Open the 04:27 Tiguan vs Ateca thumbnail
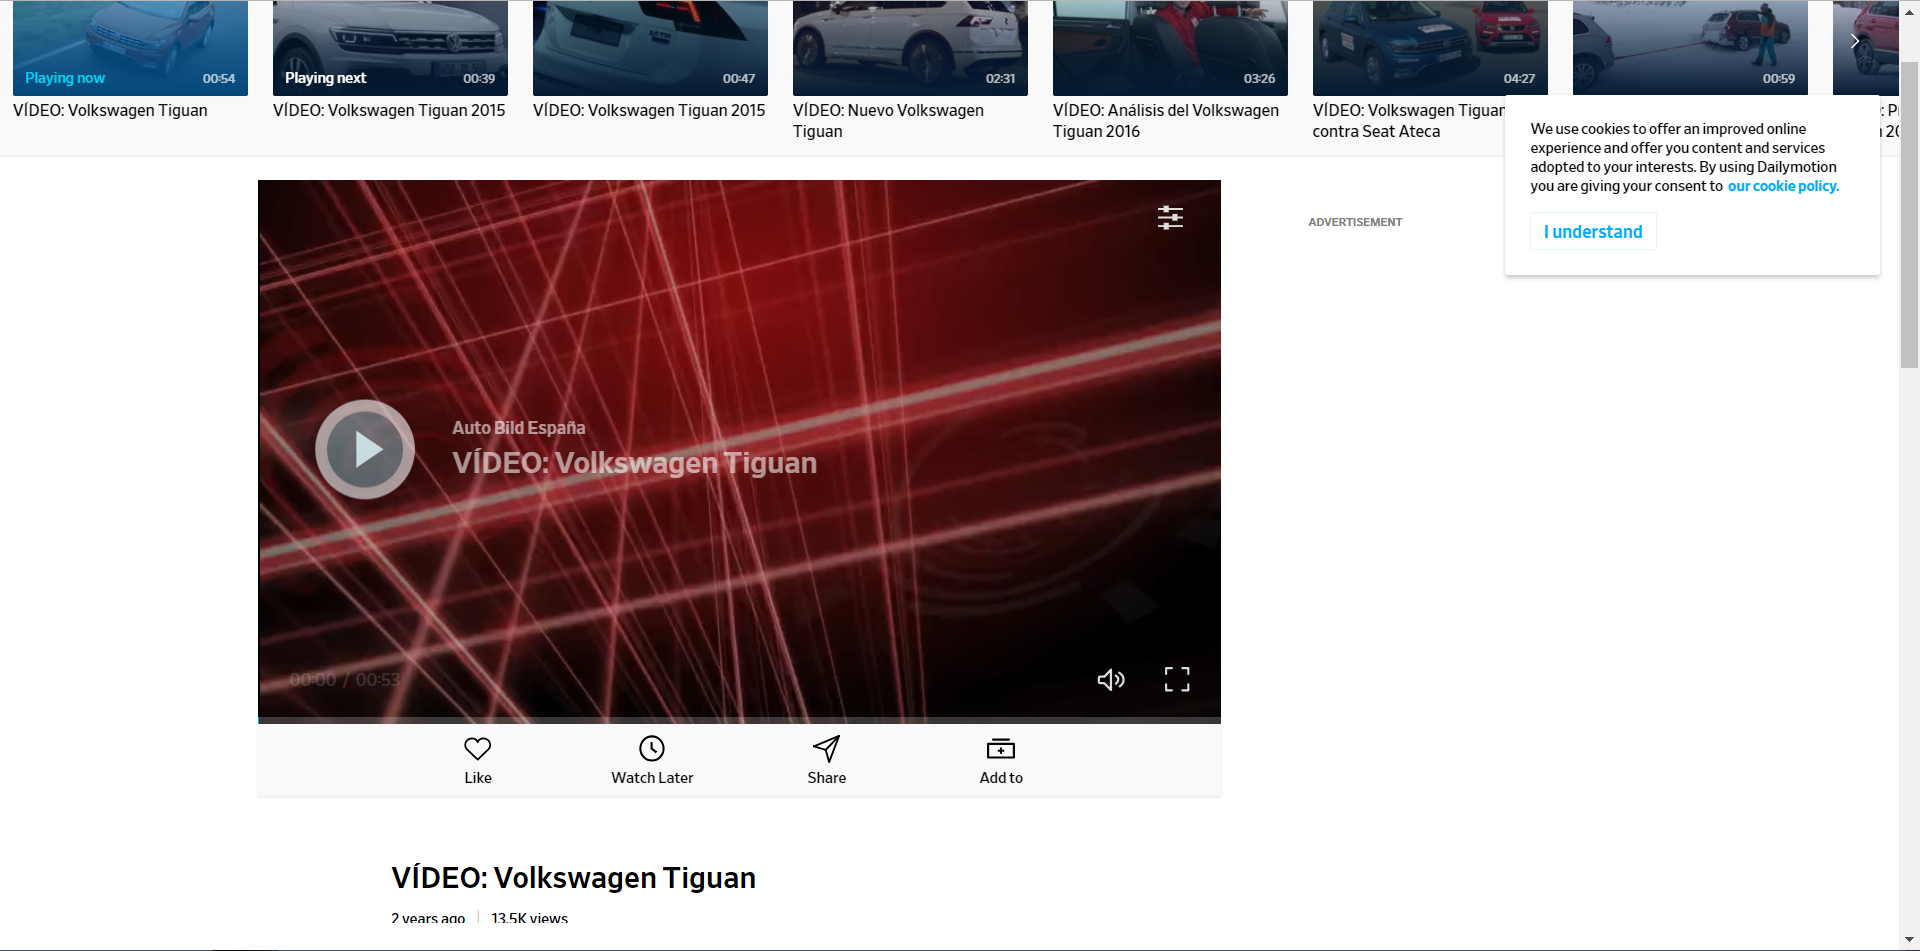The image size is (1920, 951). tap(1430, 48)
